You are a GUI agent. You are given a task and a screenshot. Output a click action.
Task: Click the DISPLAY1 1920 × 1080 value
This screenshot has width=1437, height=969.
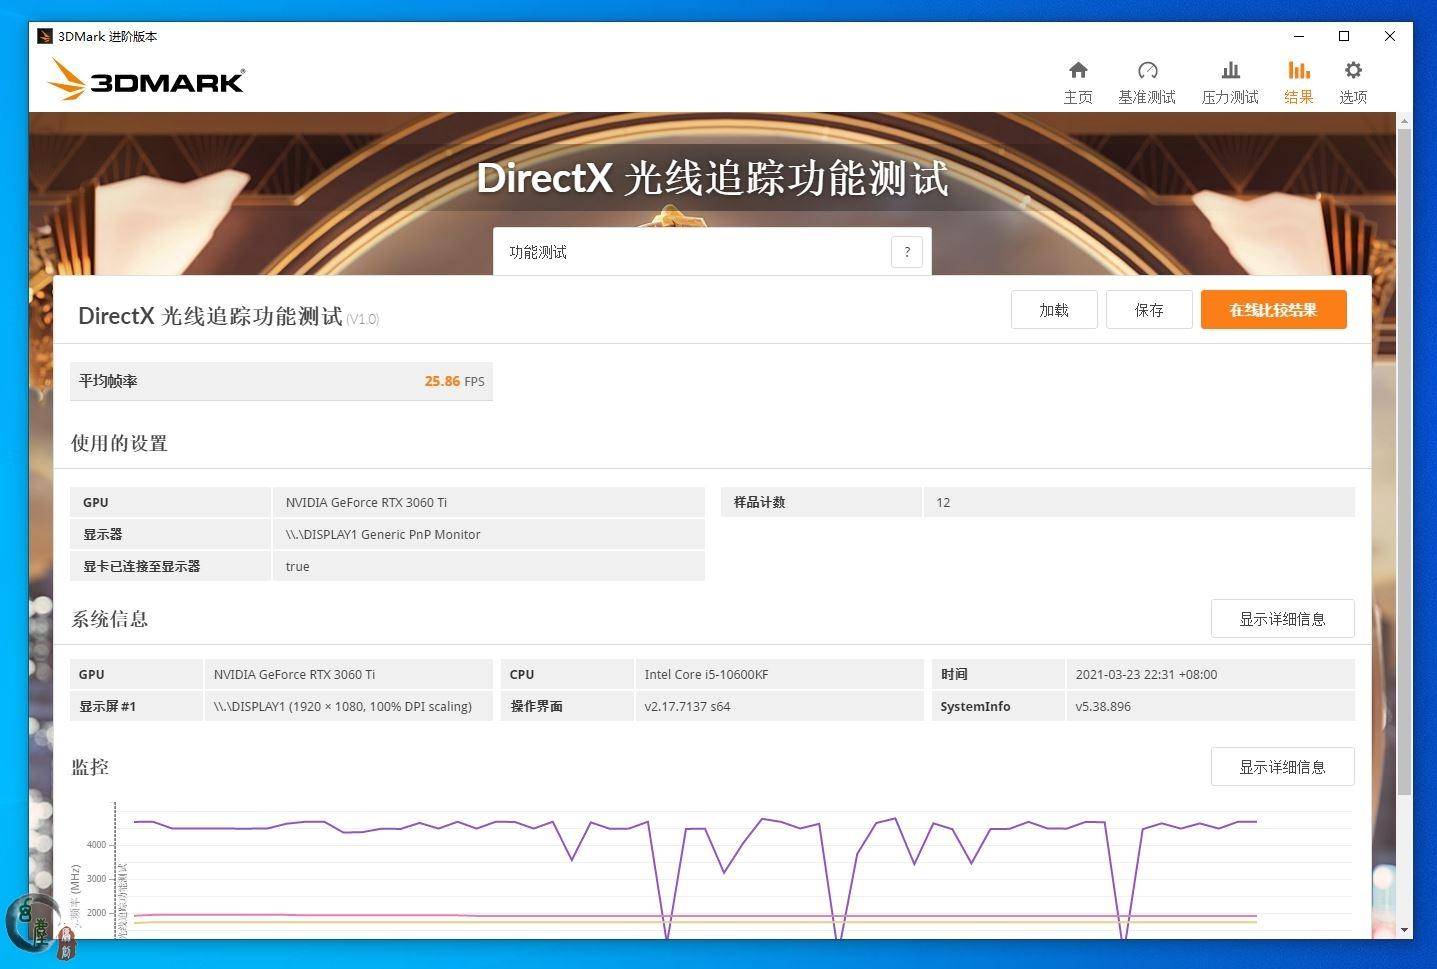pyautogui.click(x=342, y=706)
